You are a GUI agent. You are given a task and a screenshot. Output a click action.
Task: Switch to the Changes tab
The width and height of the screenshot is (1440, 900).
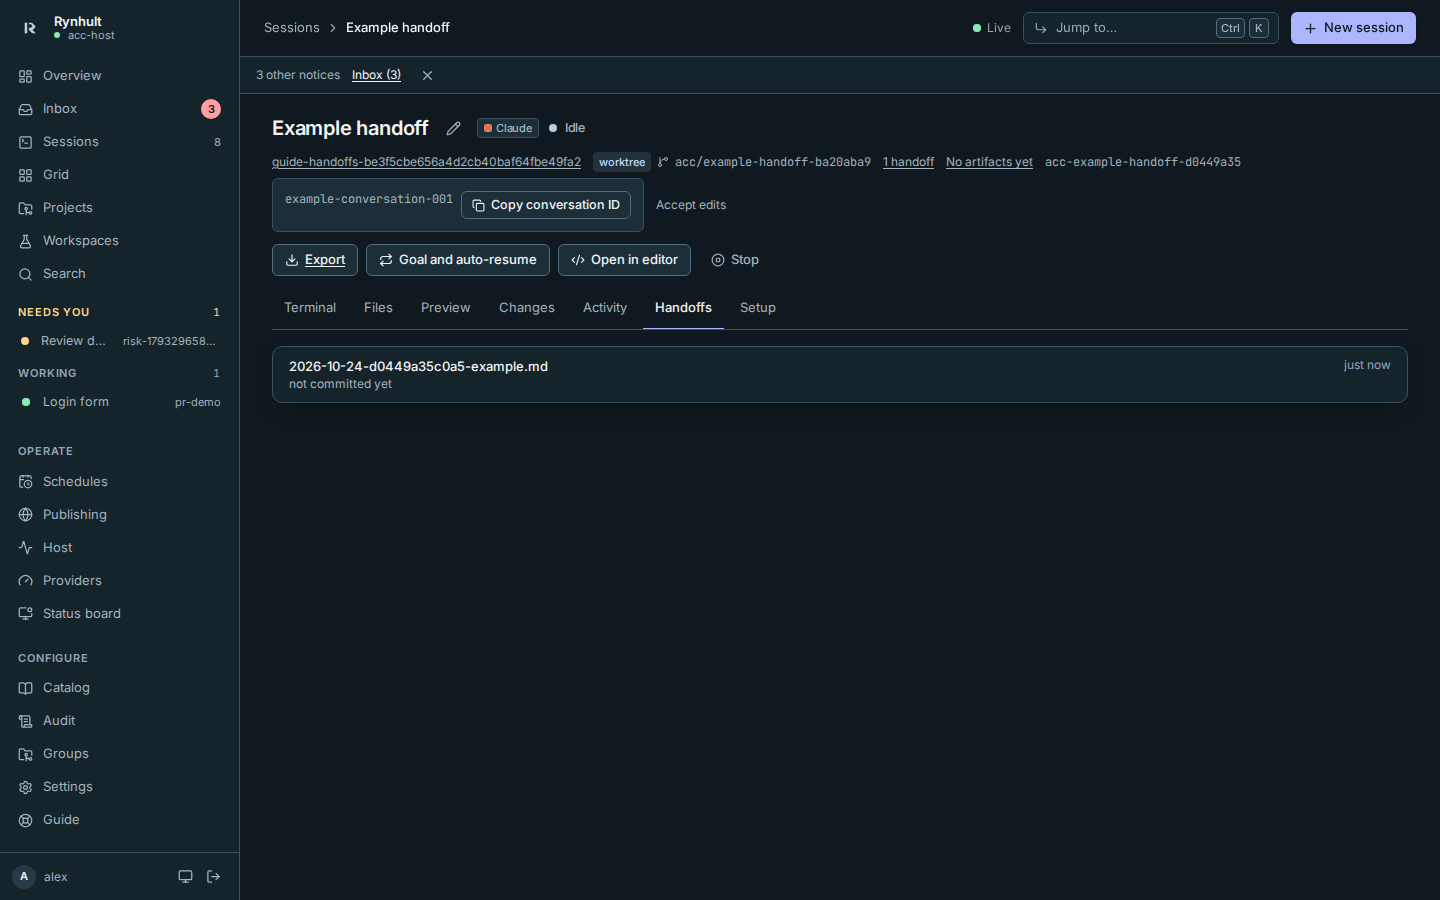(x=527, y=308)
